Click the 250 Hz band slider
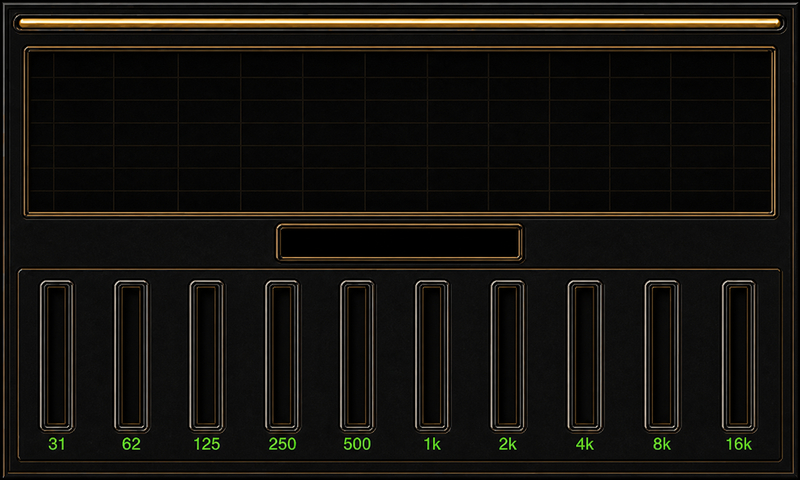 282,356
